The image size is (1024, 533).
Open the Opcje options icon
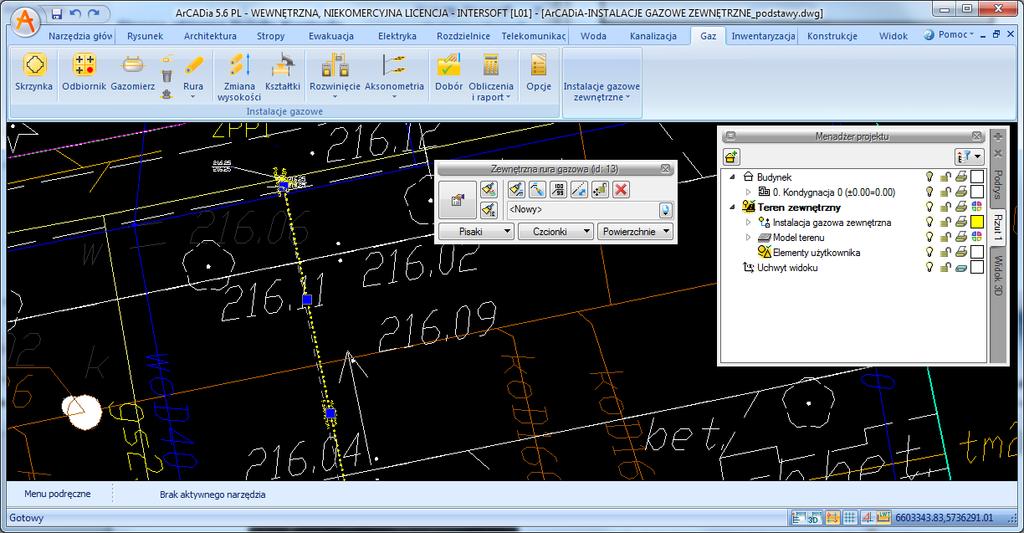[x=539, y=72]
